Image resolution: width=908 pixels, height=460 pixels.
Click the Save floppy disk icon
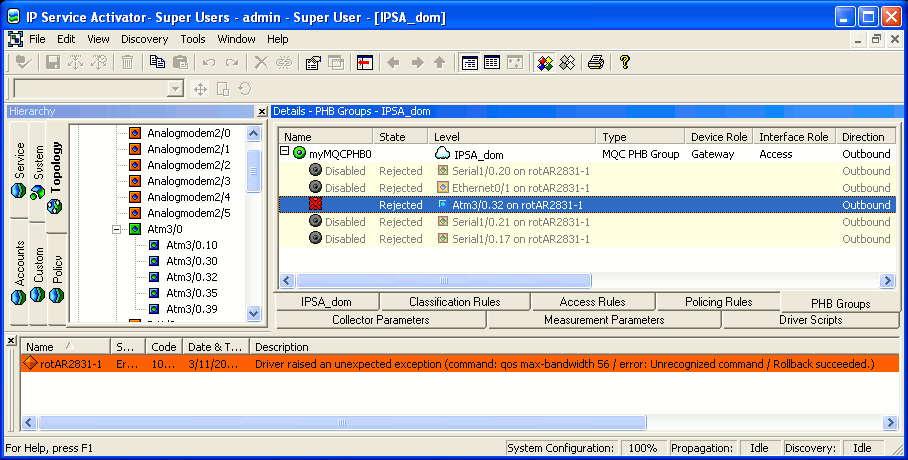[x=53, y=63]
